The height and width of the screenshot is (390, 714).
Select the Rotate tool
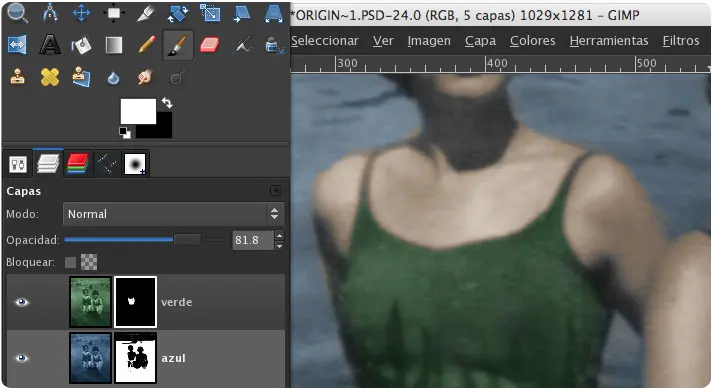178,13
